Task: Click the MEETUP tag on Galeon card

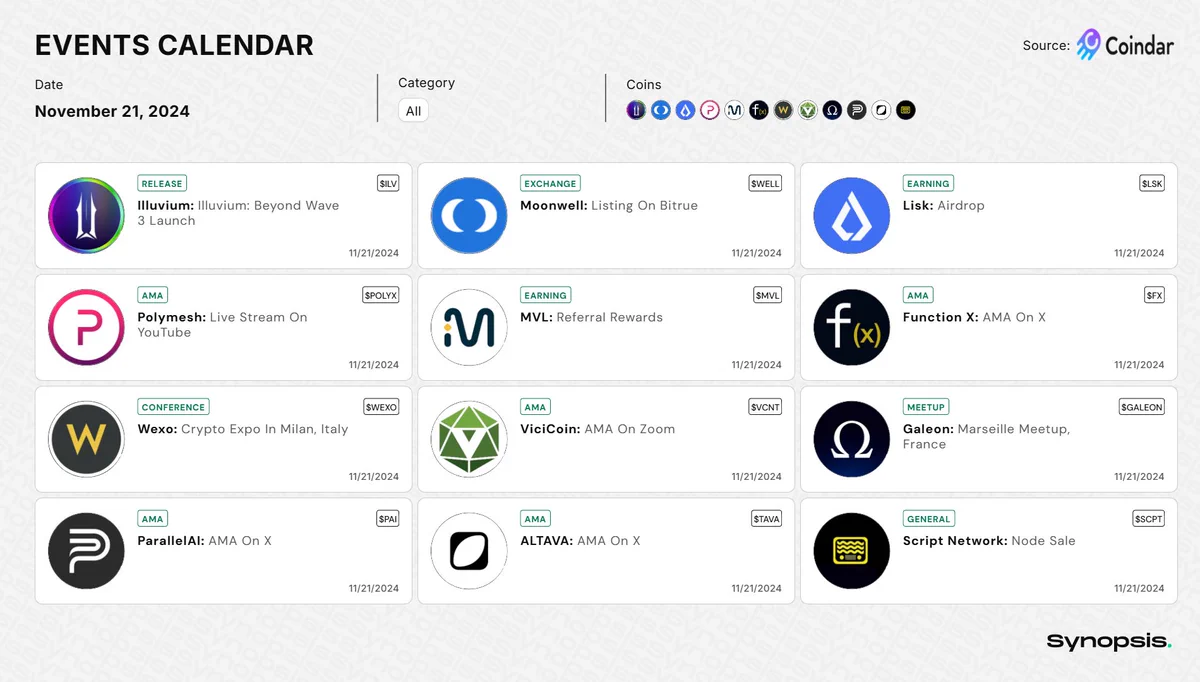Action: [x=926, y=407]
